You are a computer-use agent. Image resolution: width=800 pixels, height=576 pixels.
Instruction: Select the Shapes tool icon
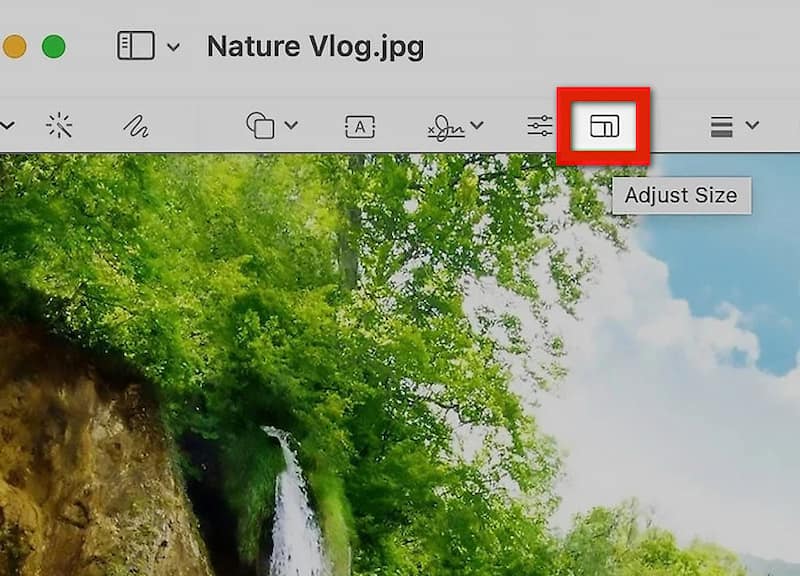pos(260,125)
